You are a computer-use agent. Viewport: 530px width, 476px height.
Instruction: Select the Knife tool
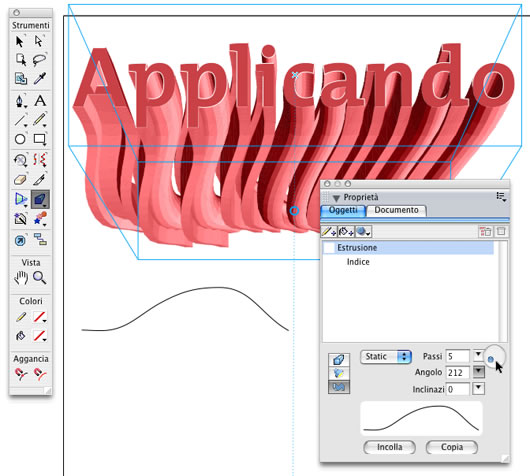coord(40,180)
